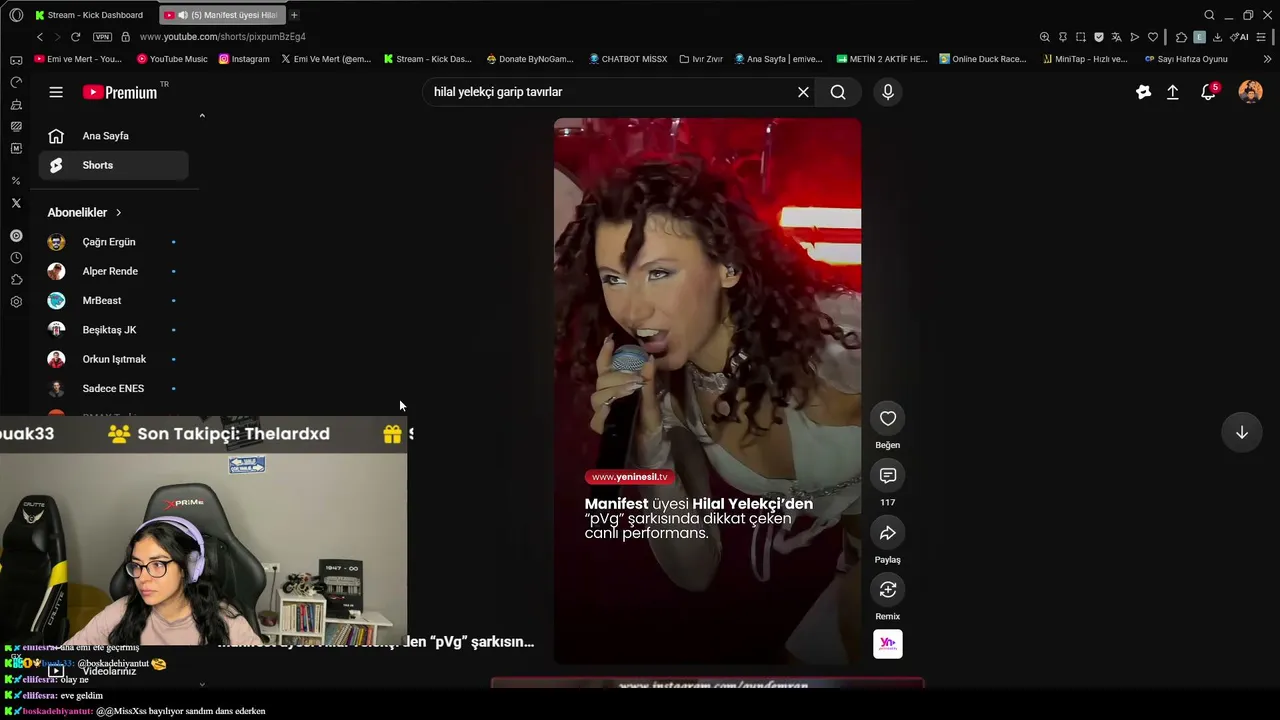This screenshot has width=1280, height=720.
Task: Open the ad blocker shield icon
Action: coord(1099,37)
